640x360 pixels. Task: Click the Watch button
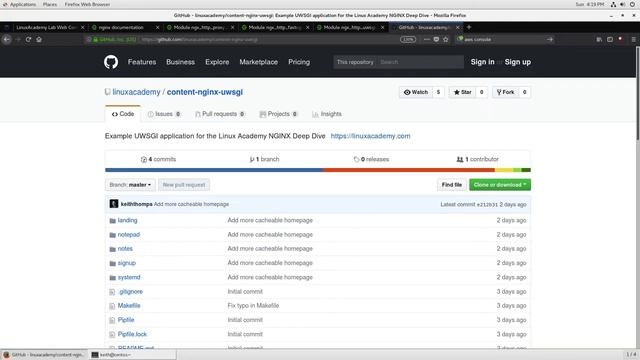click(416, 92)
